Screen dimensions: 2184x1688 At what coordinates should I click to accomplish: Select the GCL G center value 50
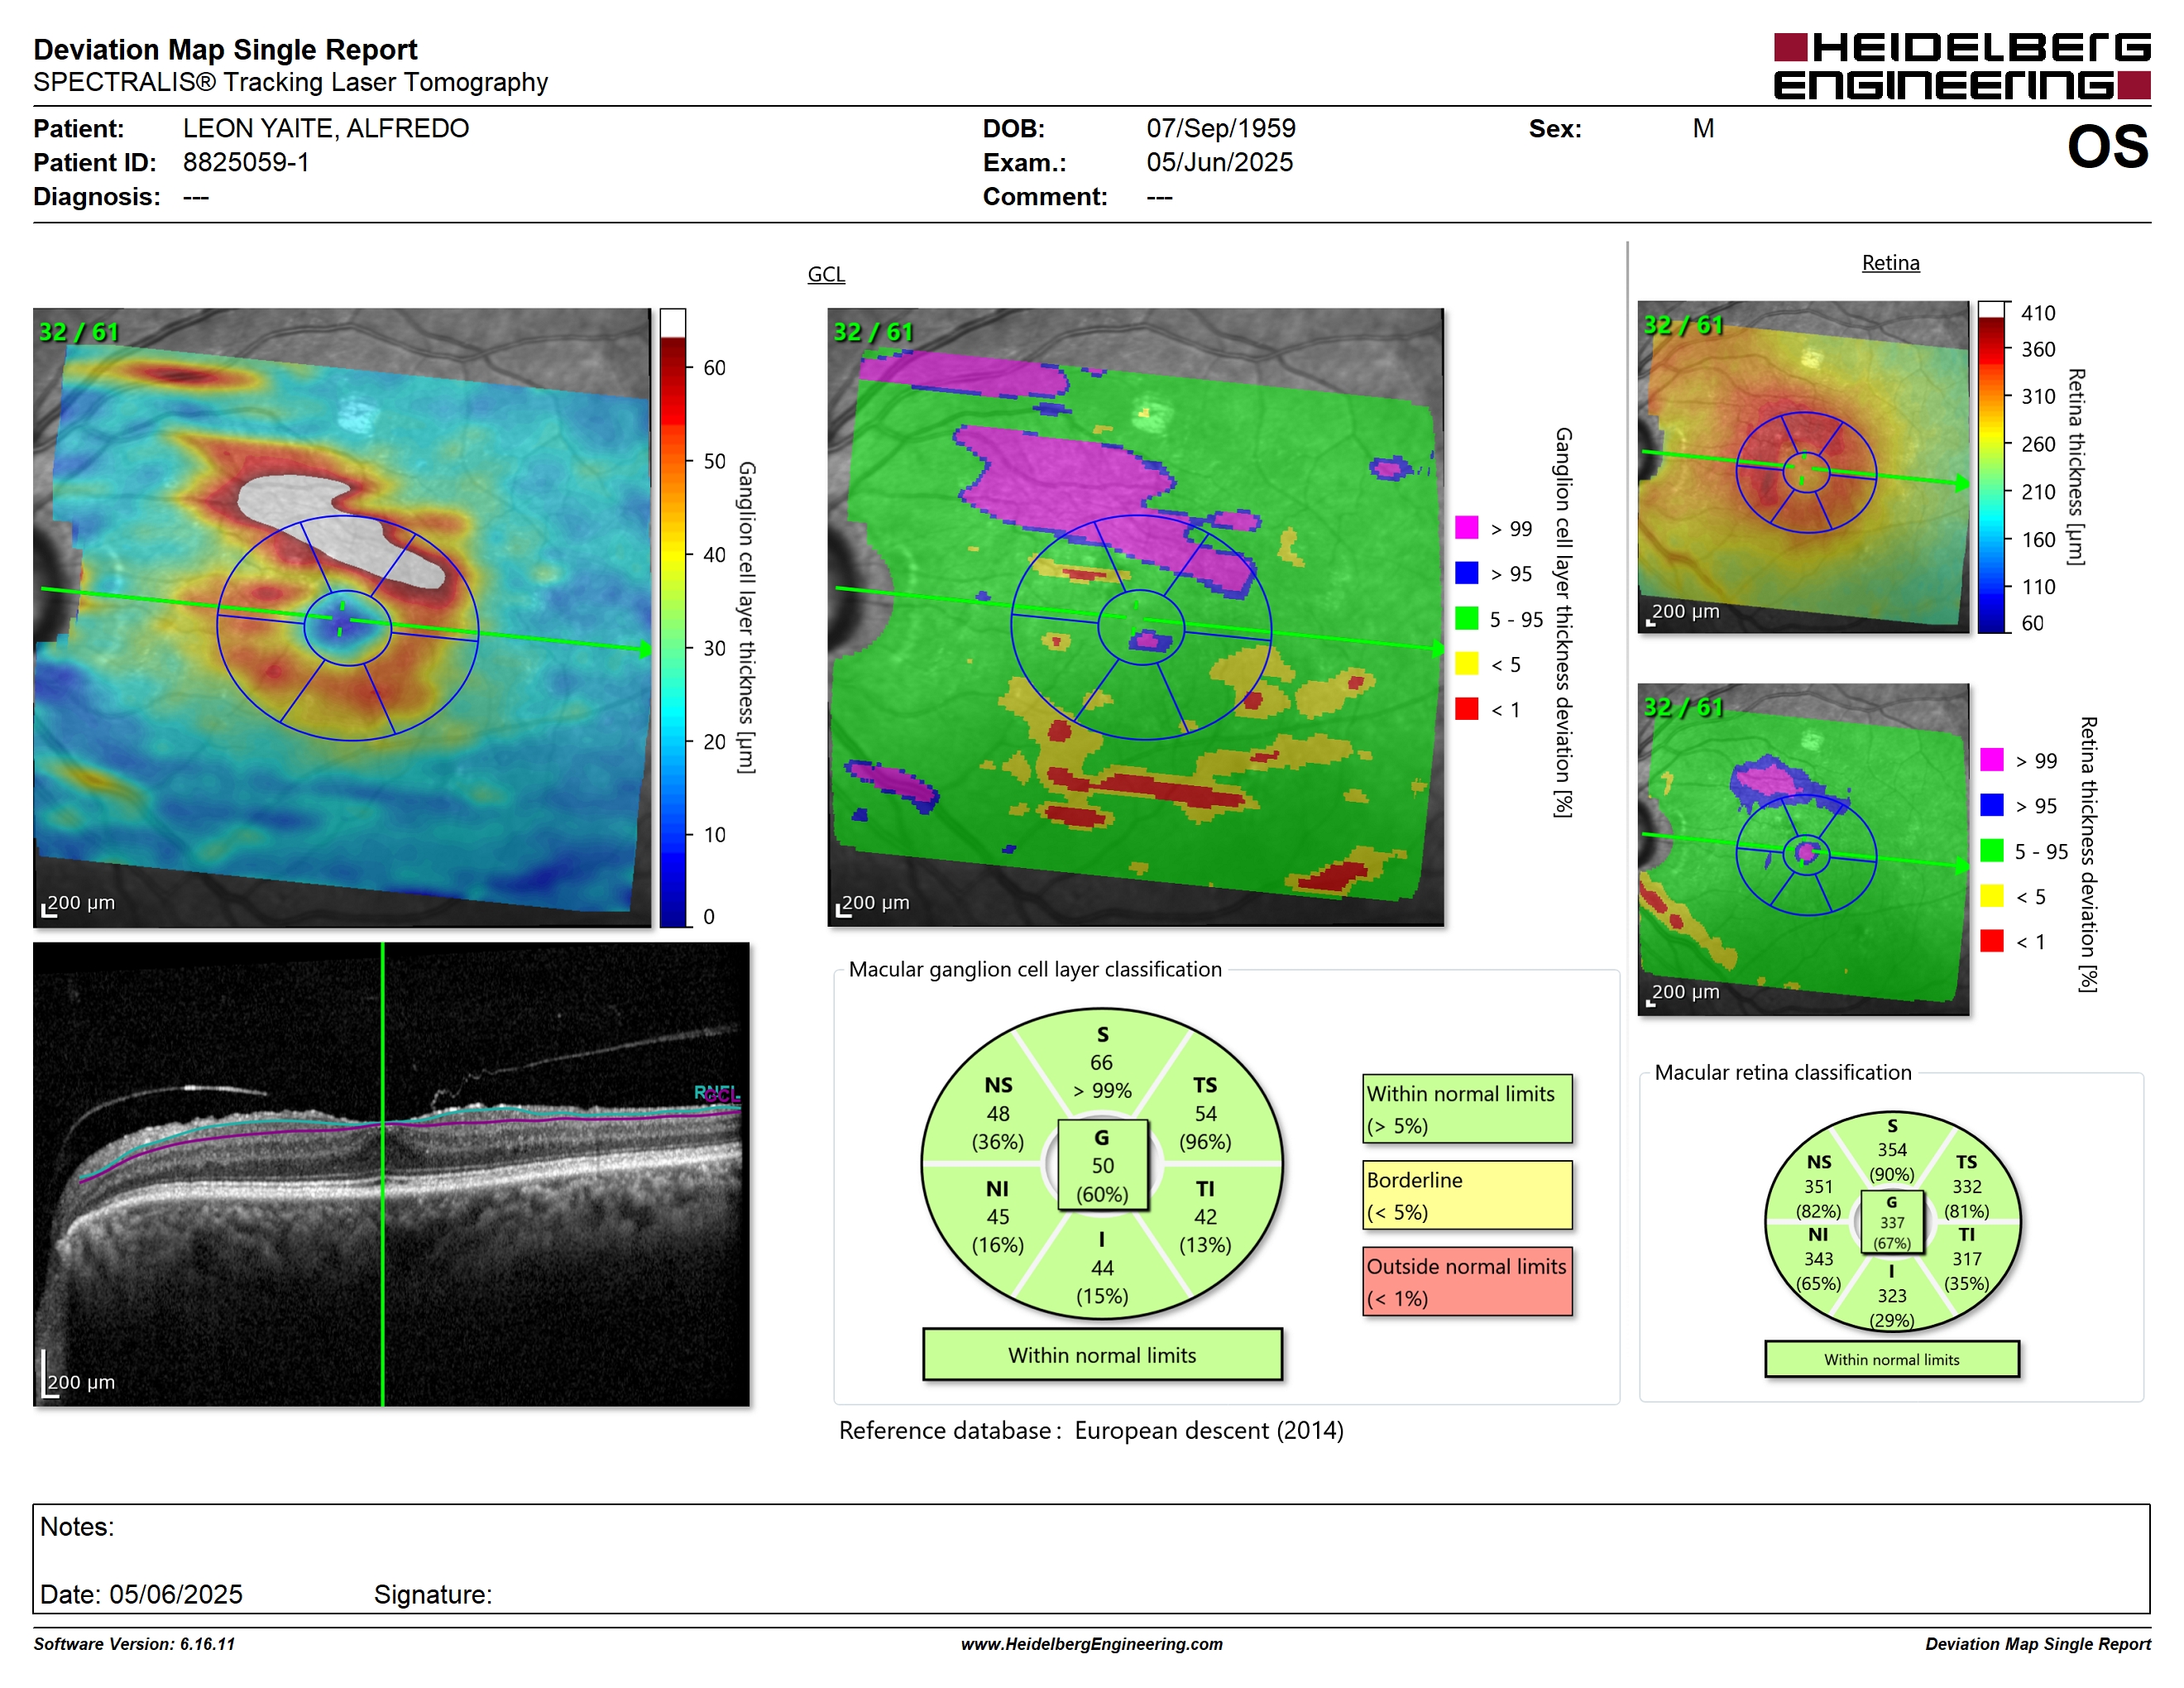pos(1102,1165)
